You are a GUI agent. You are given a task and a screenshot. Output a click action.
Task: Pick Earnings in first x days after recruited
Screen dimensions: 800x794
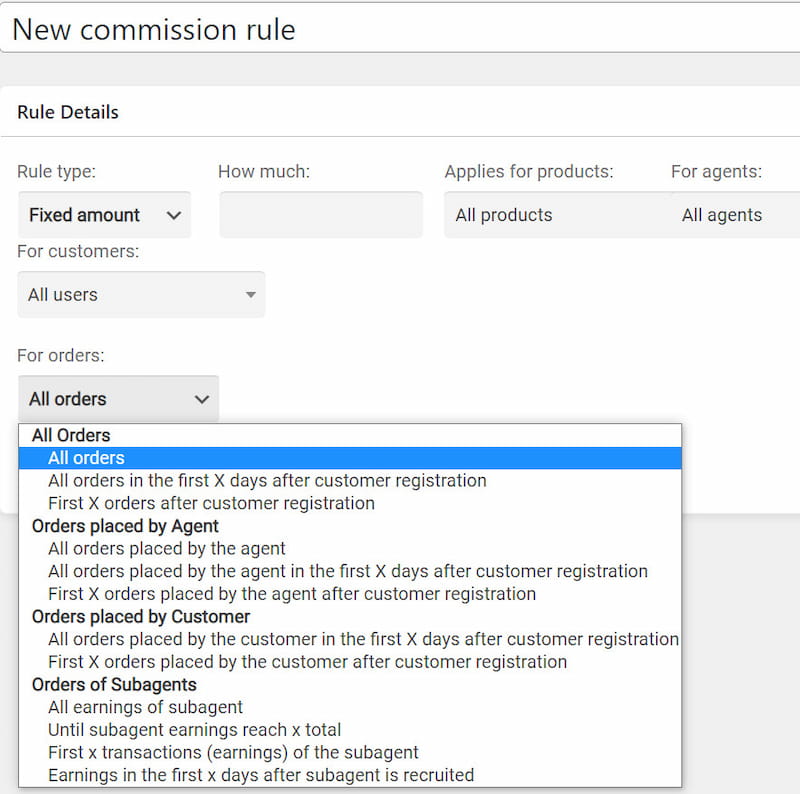pos(261,775)
